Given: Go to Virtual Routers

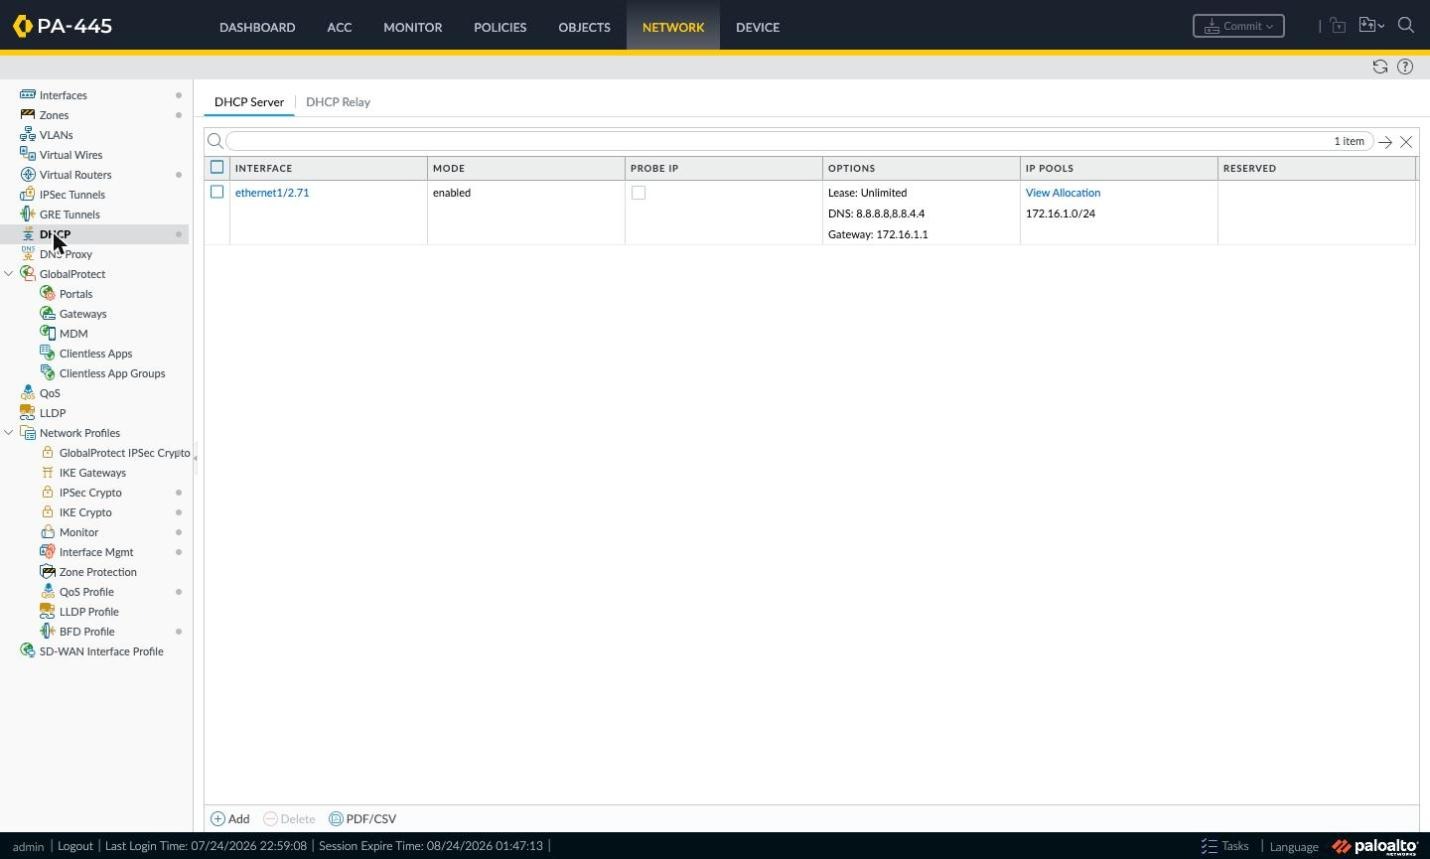Looking at the screenshot, I should (x=75, y=175).
